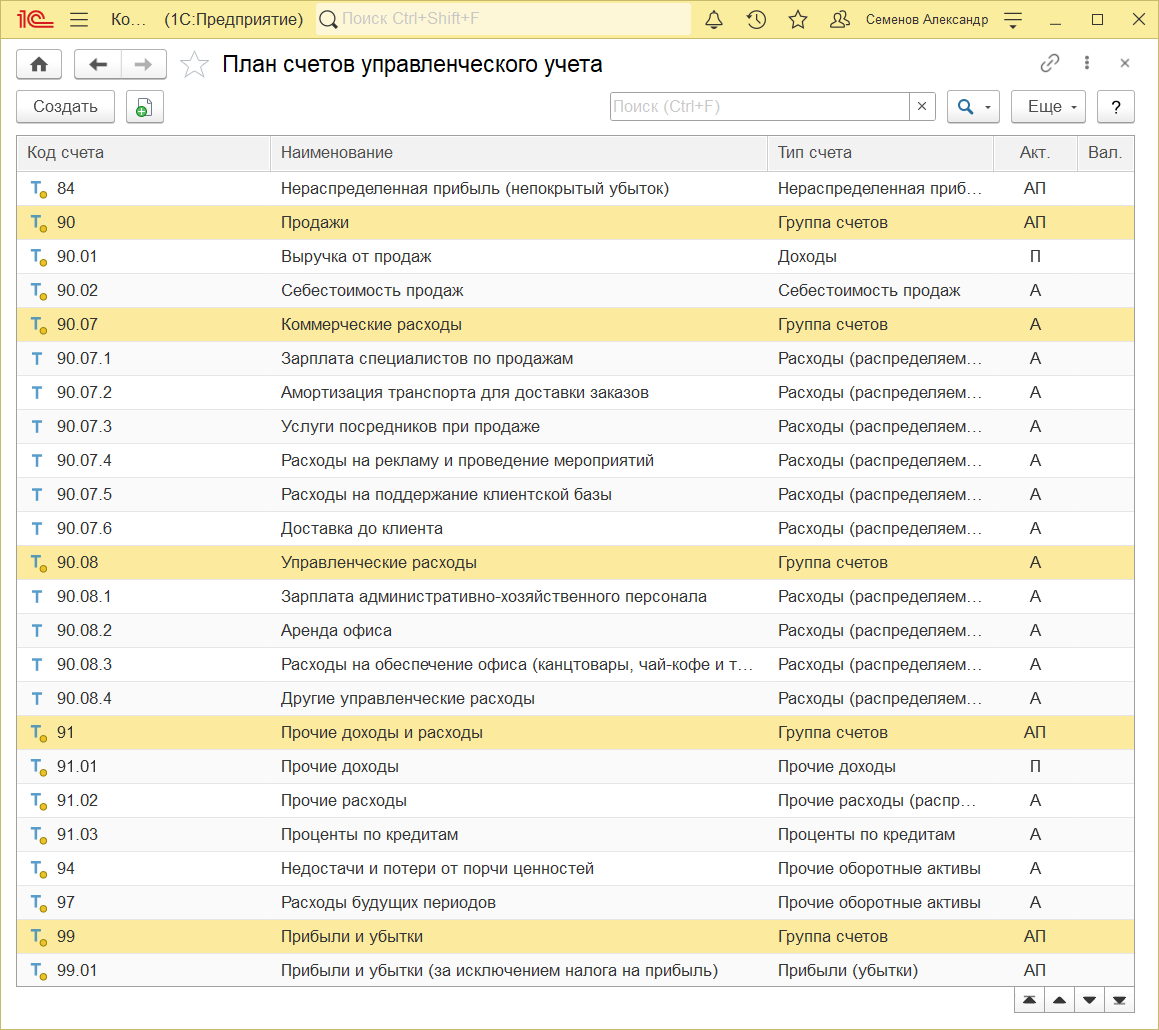Select row Зарплата административно-хозяйственного персонала
This screenshot has height=1030, width=1159.
pyautogui.click(x=575, y=597)
